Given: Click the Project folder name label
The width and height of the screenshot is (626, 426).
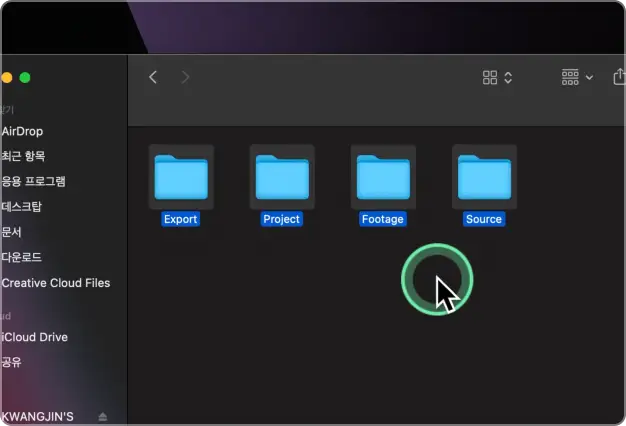Looking at the screenshot, I should (x=281, y=219).
